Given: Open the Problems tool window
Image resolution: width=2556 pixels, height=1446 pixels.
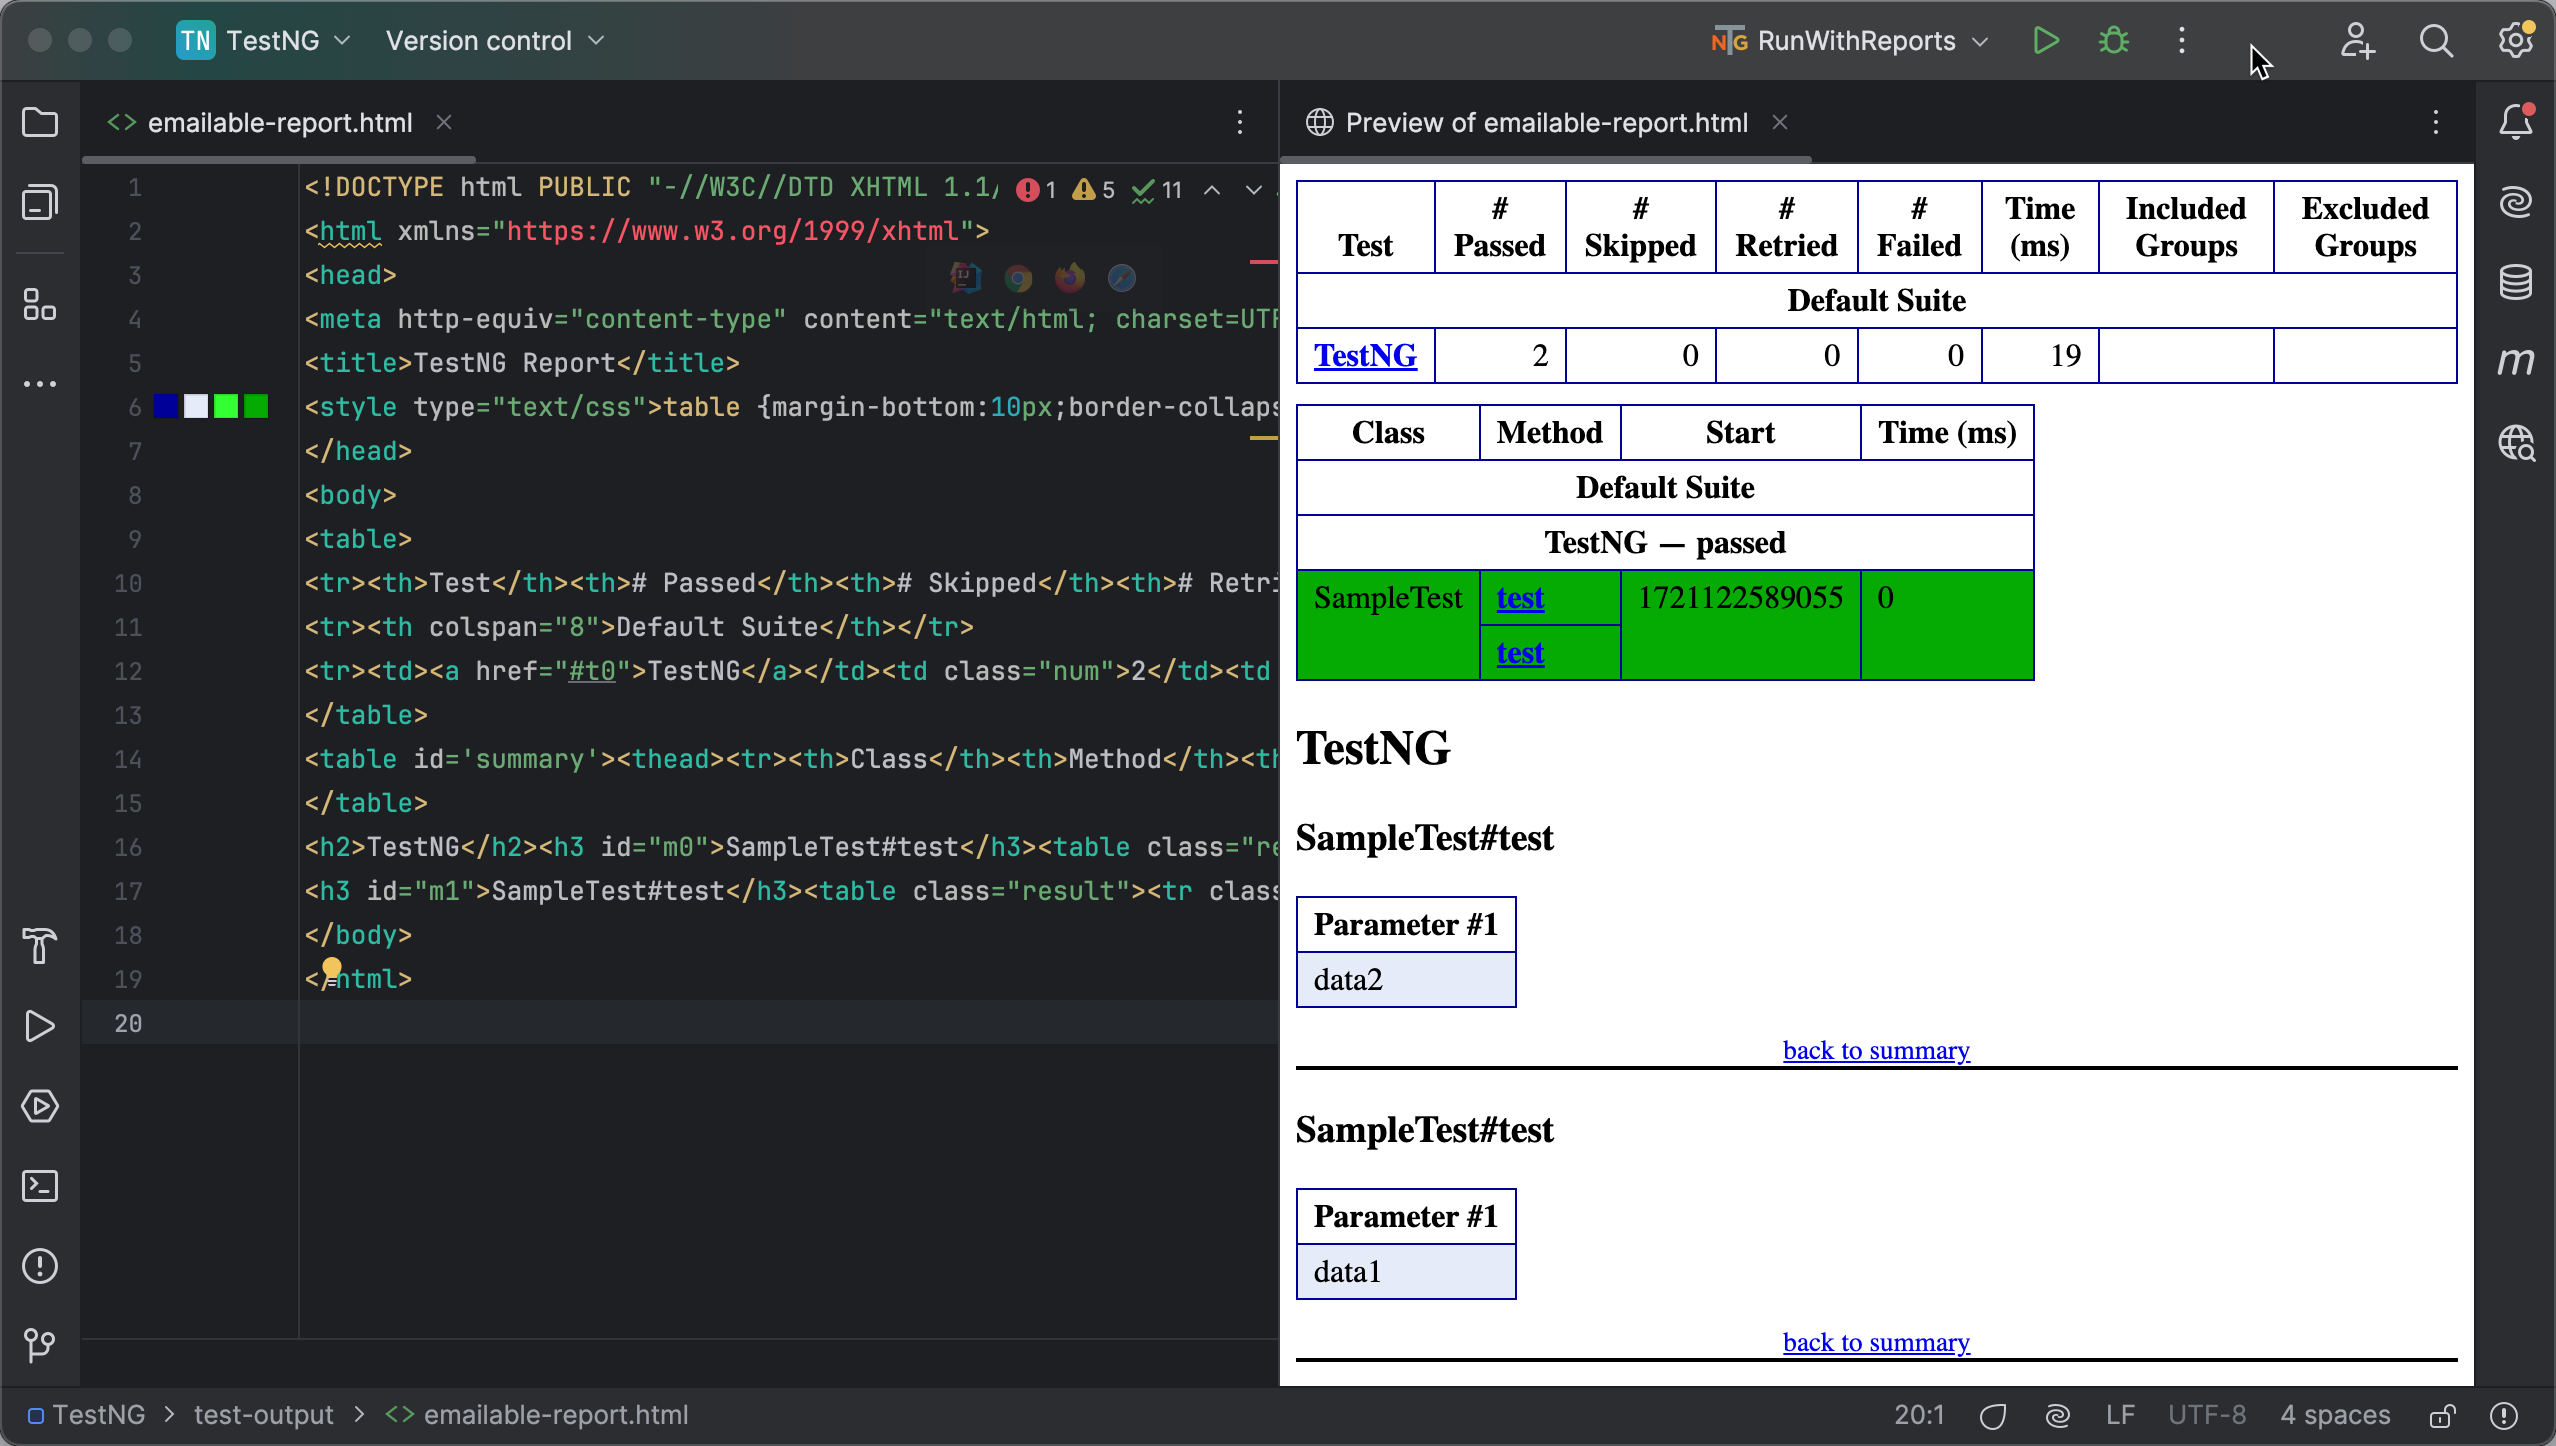Looking at the screenshot, I should [x=40, y=1267].
